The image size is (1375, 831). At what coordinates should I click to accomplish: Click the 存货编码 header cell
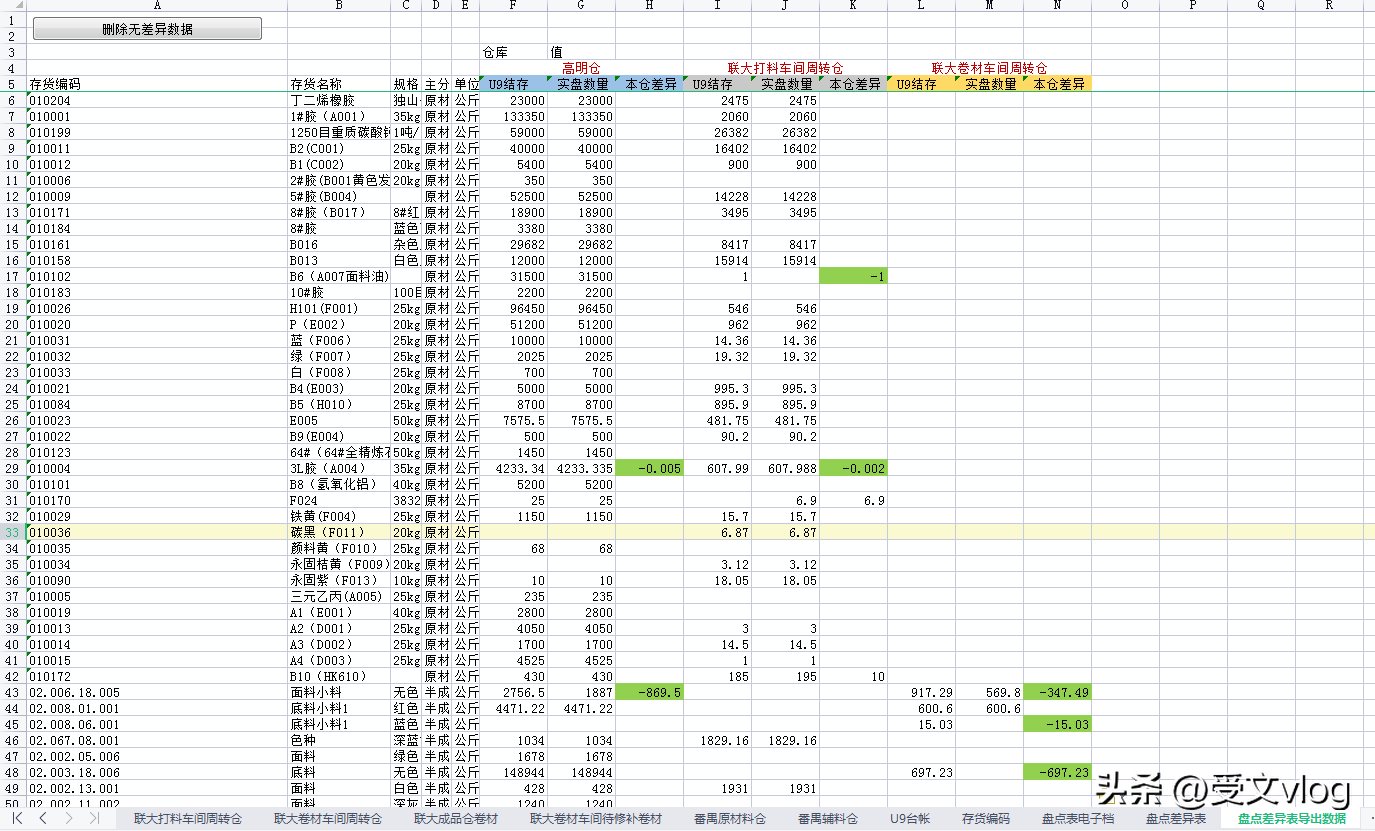(157, 84)
